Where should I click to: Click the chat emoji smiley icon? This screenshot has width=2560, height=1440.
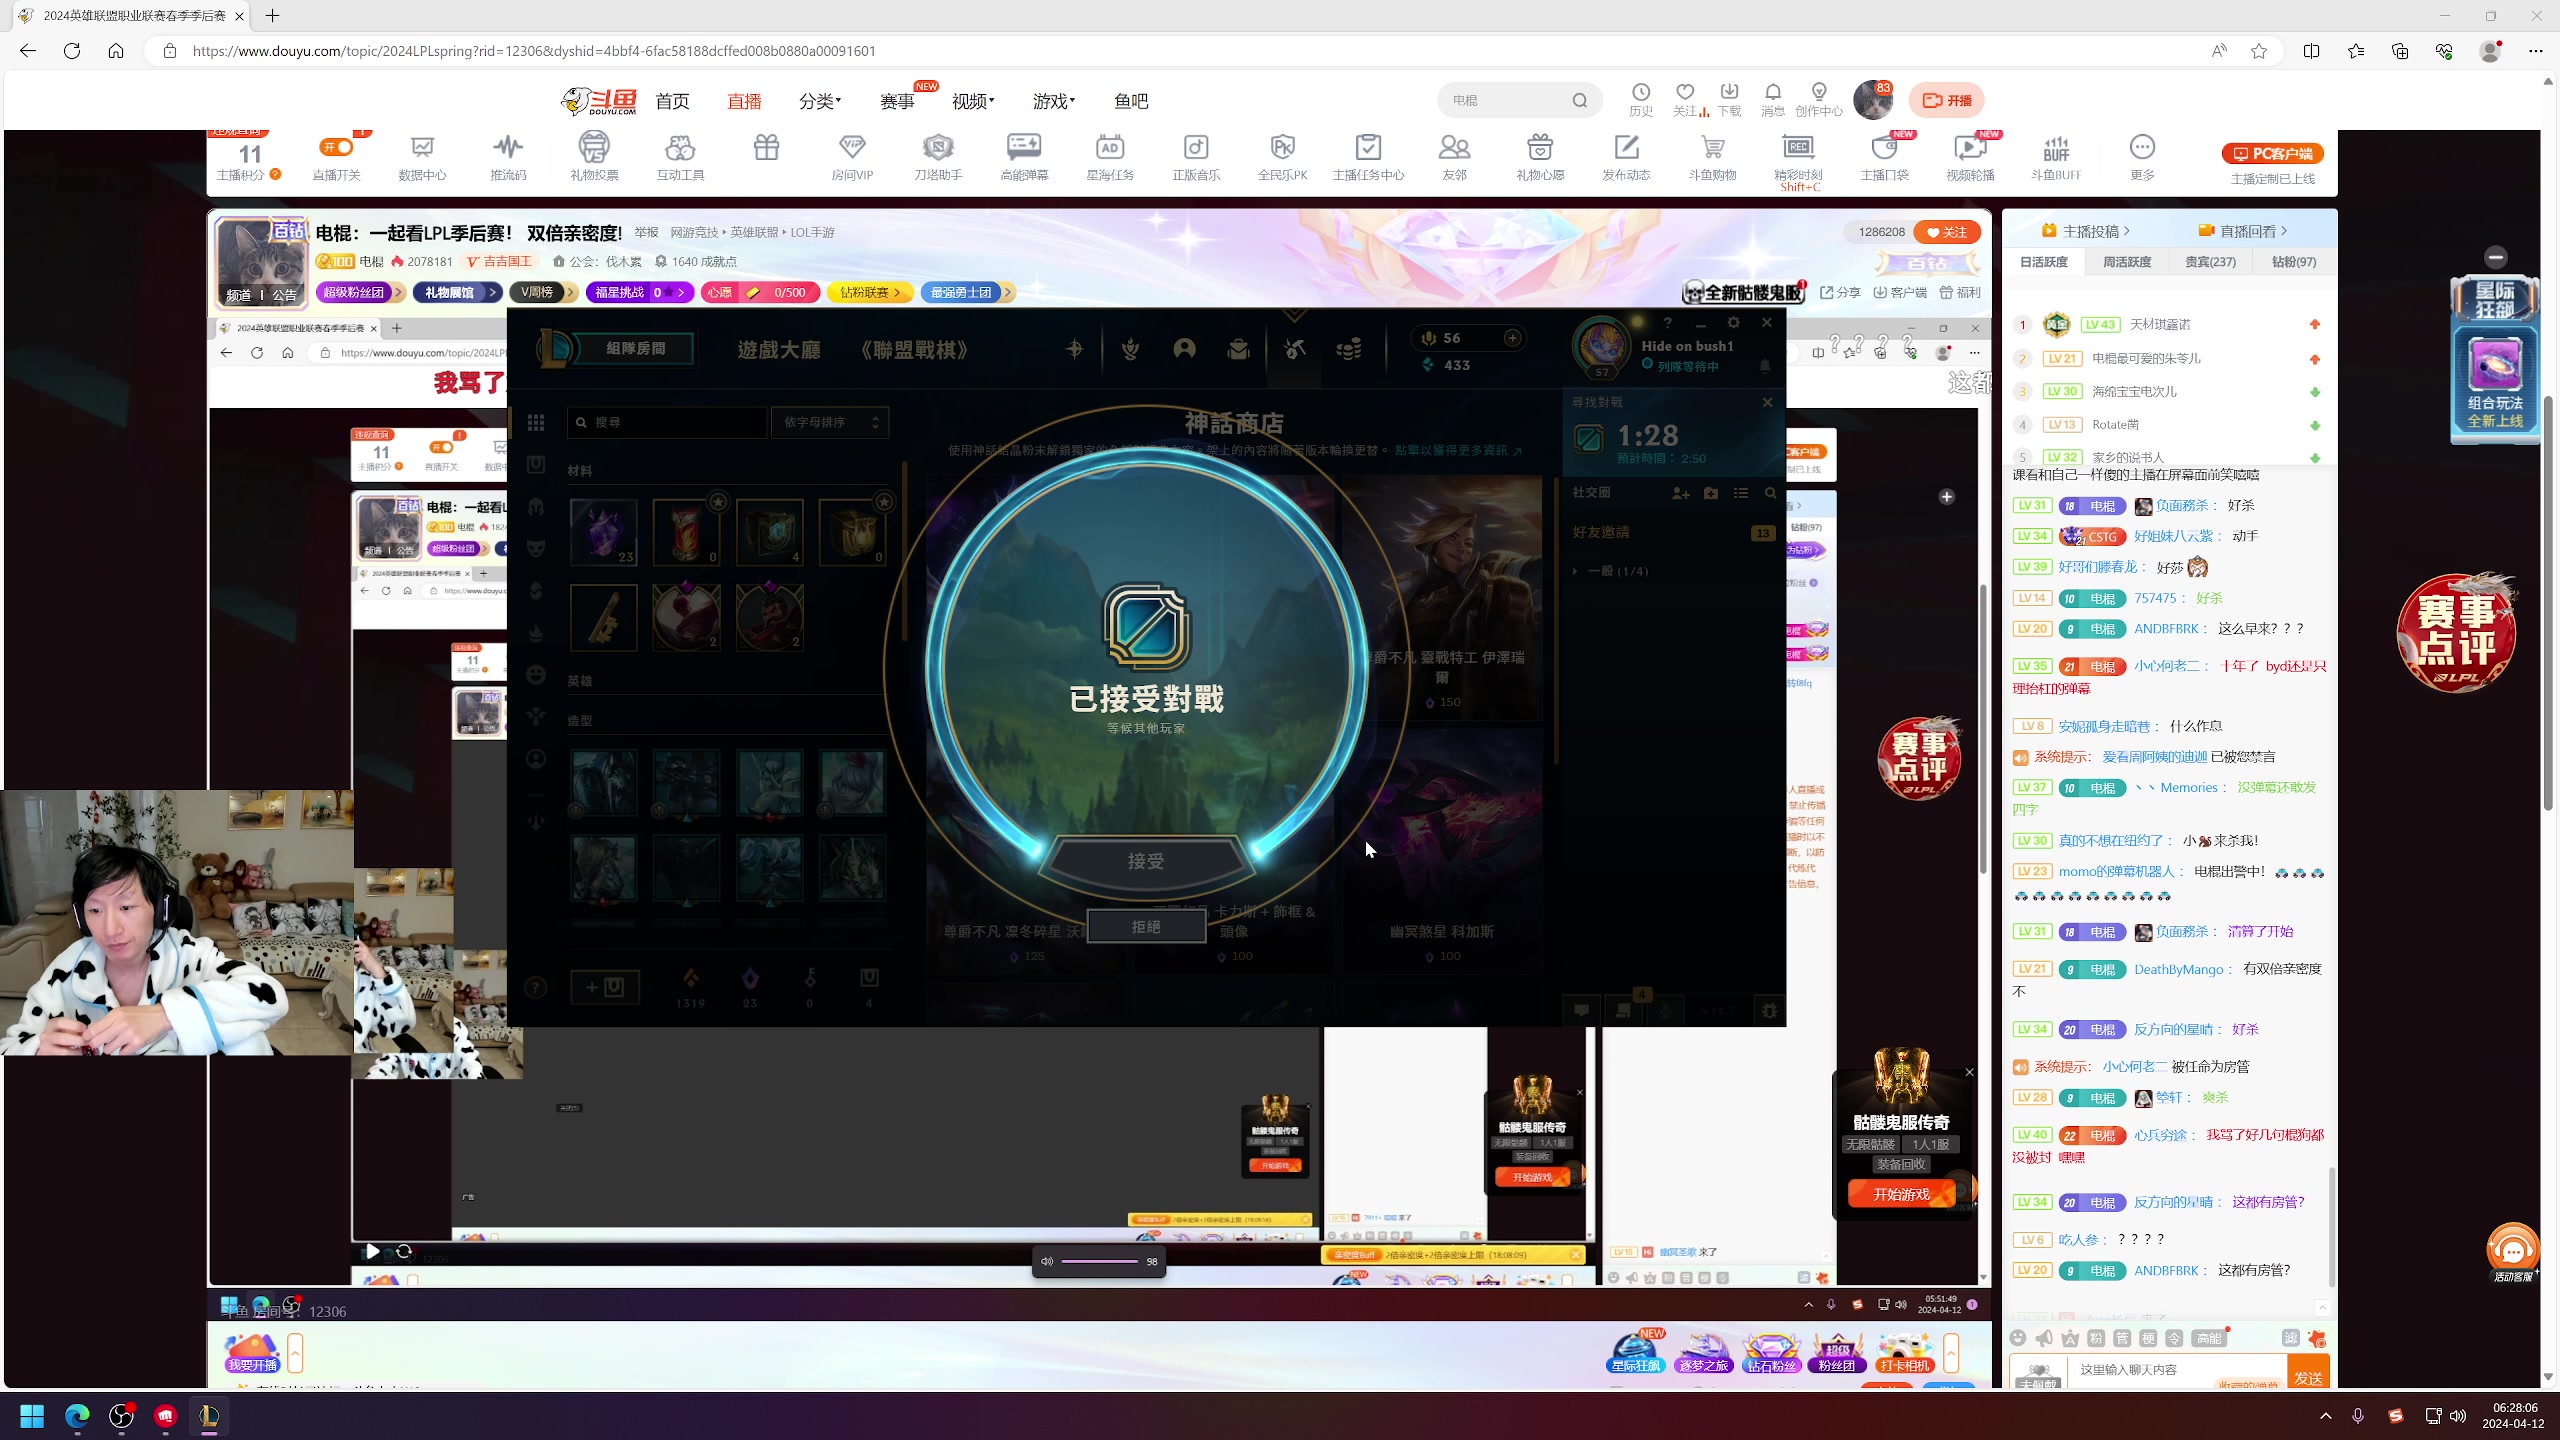pos(2018,1338)
